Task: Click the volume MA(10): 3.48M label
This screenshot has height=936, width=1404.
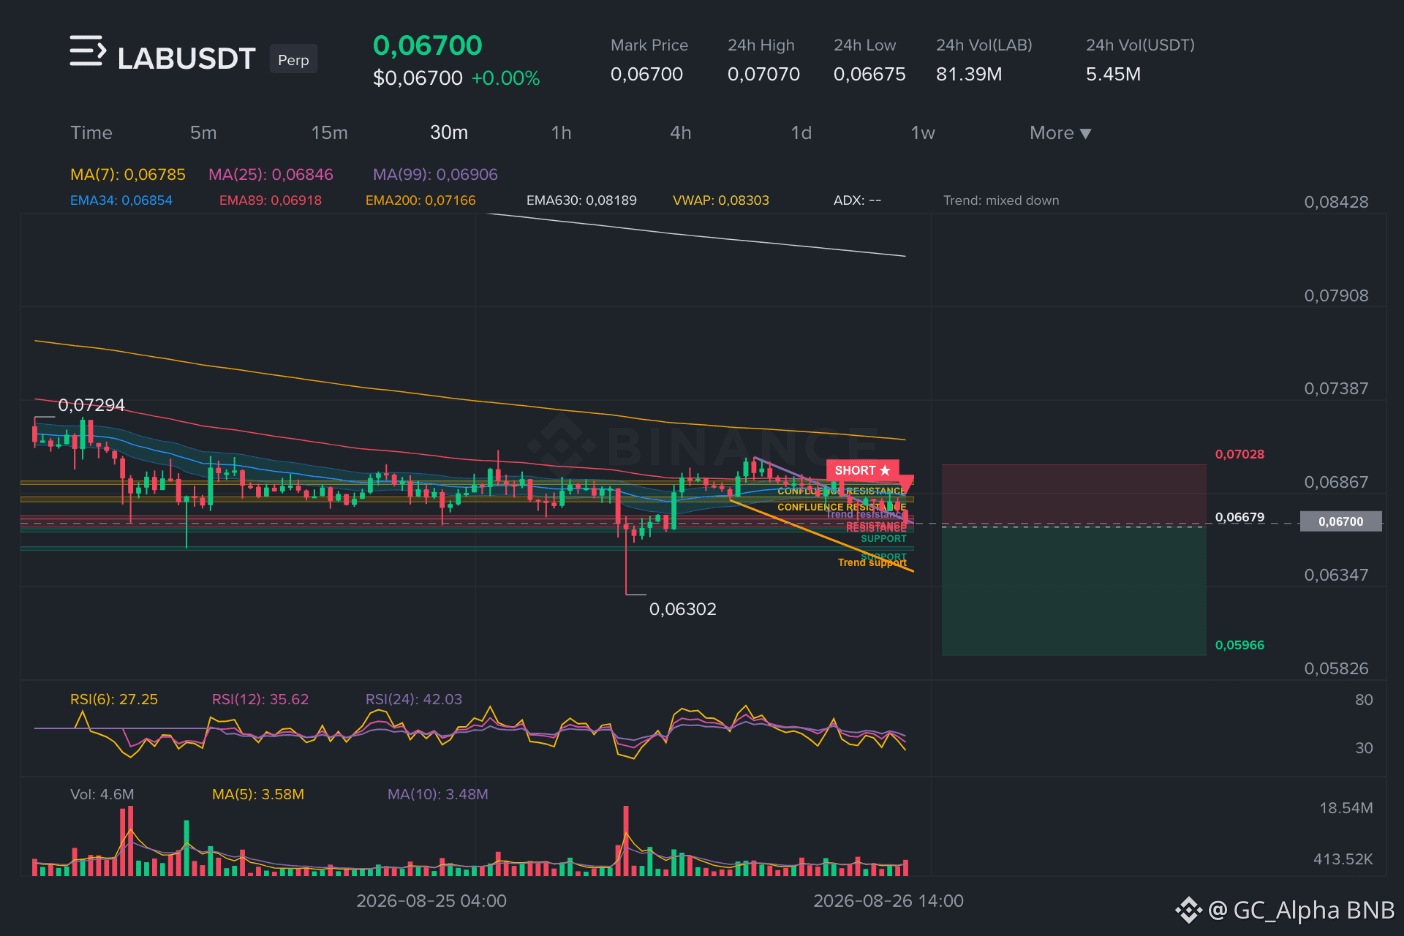Action: coord(438,794)
